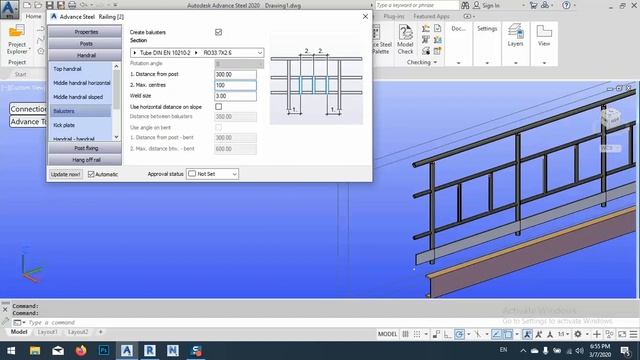The image size is (640, 360).
Task: Click the Save As icon in quick access toolbar
Action: click(x=60, y=5)
